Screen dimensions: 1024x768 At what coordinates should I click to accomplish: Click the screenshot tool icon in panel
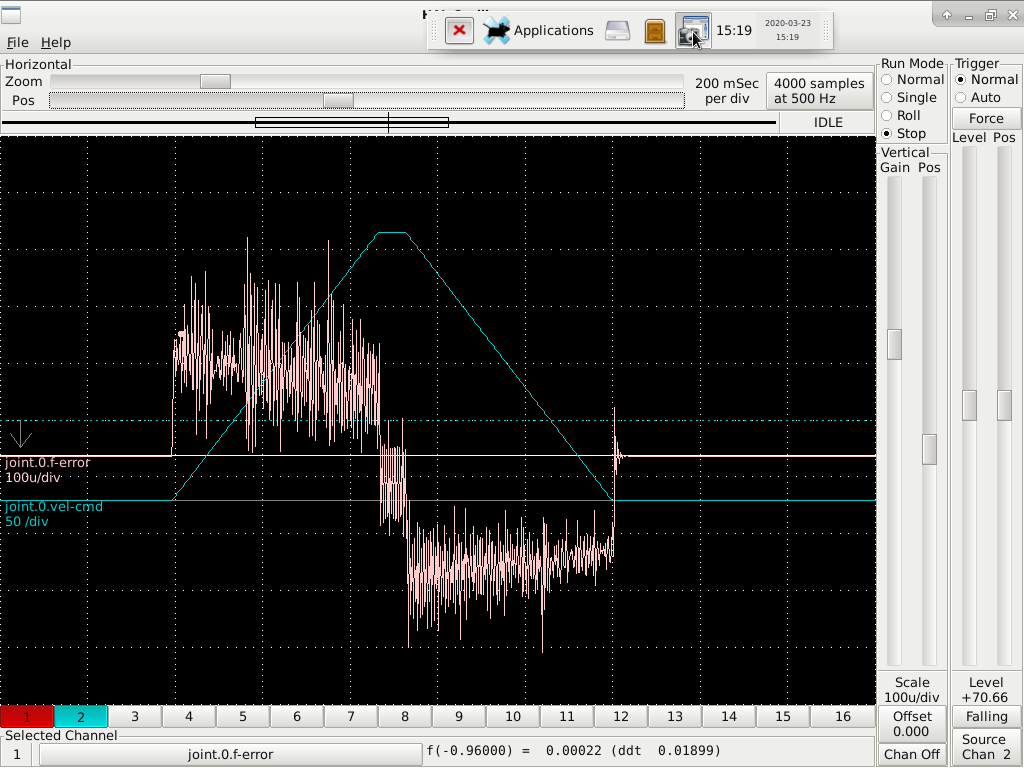tap(692, 30)
